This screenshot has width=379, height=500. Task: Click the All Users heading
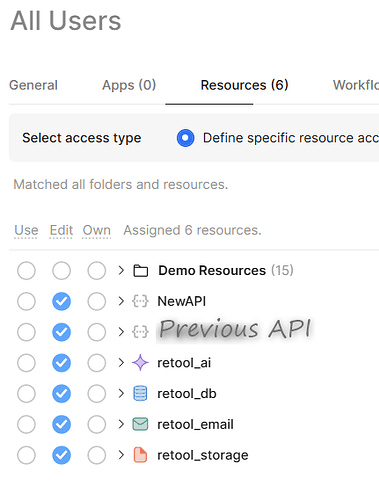coord(66,21)
